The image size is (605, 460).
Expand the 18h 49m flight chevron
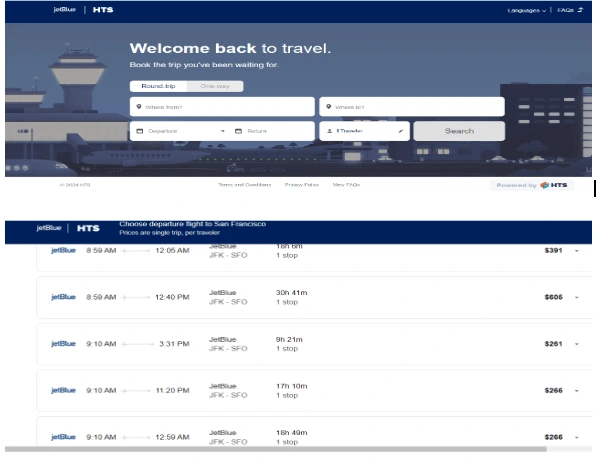tap(577, 438)
